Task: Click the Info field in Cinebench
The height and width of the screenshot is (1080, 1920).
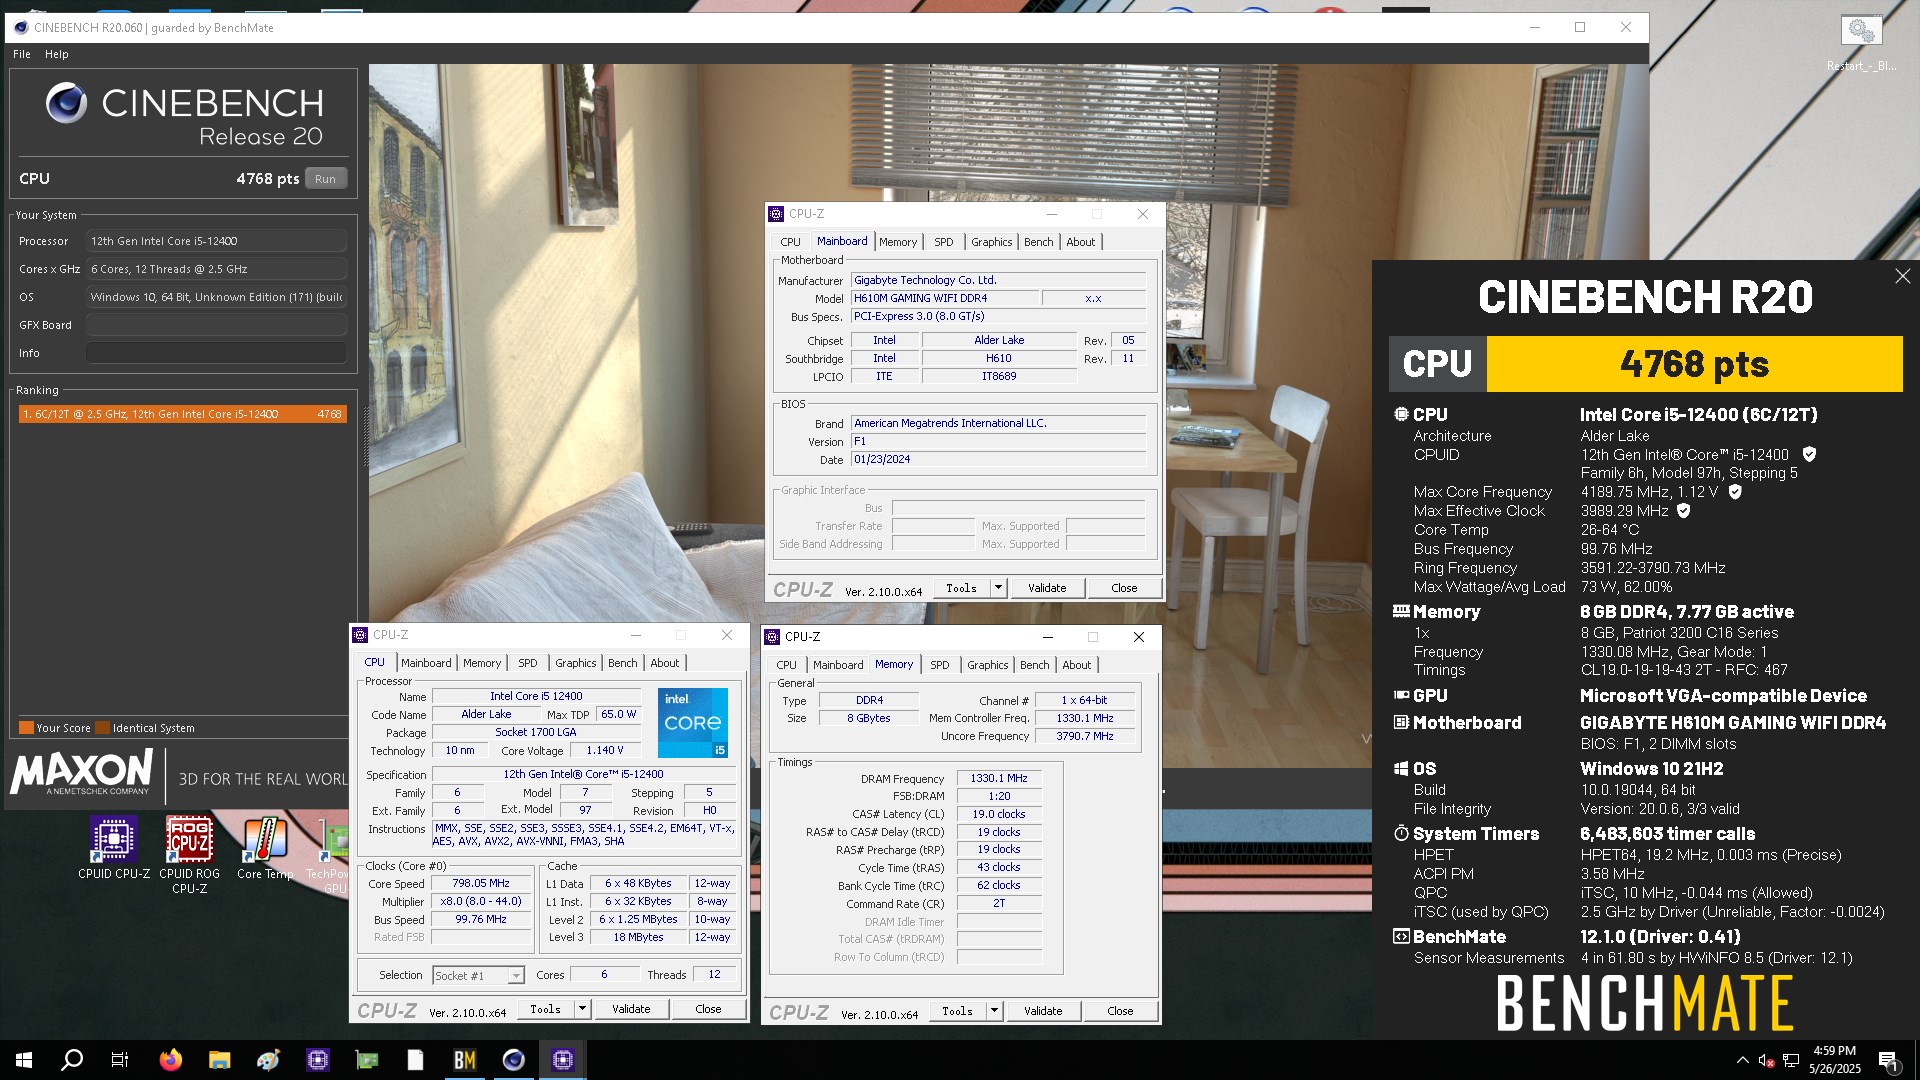Action: click(x=216, y=353)
